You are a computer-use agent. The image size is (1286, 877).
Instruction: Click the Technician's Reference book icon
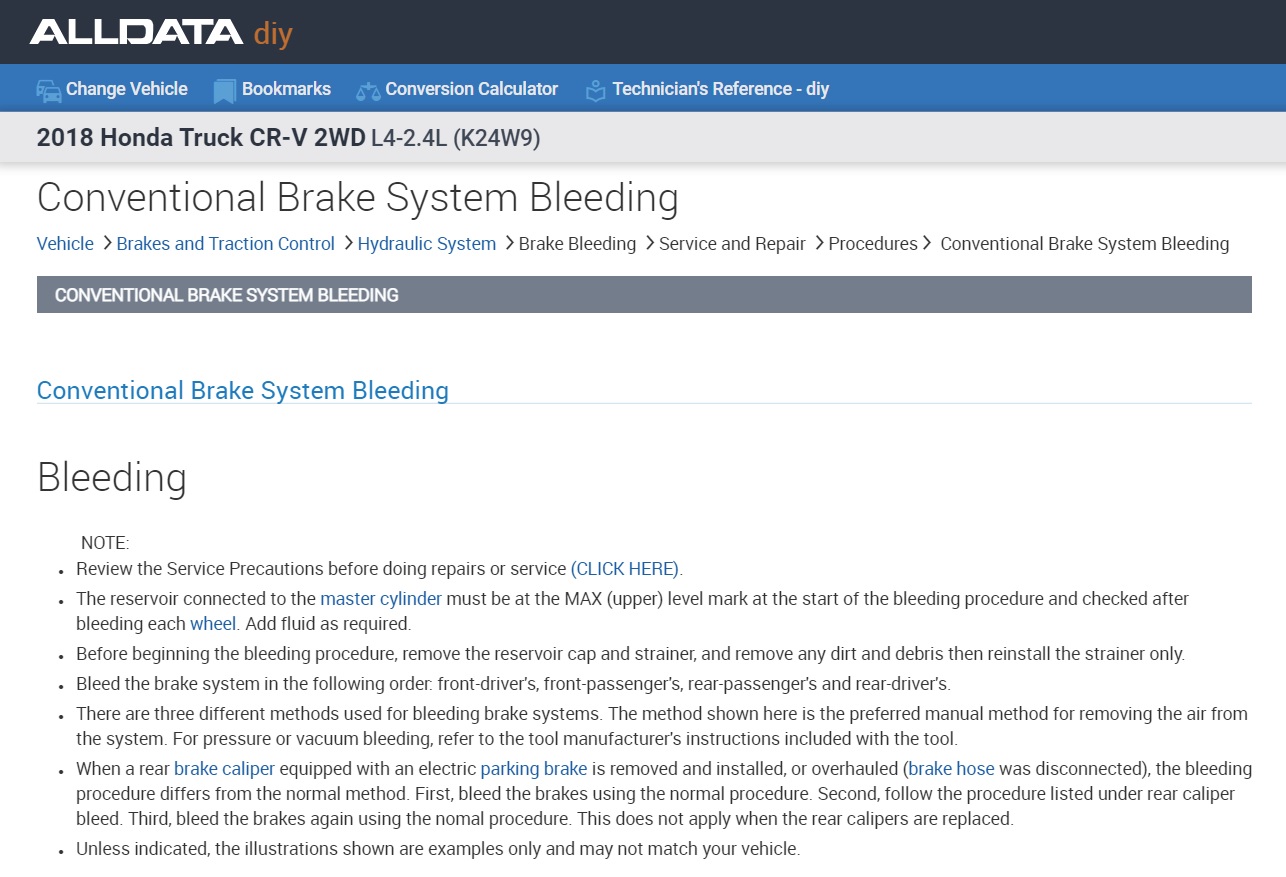pos(596,90)
